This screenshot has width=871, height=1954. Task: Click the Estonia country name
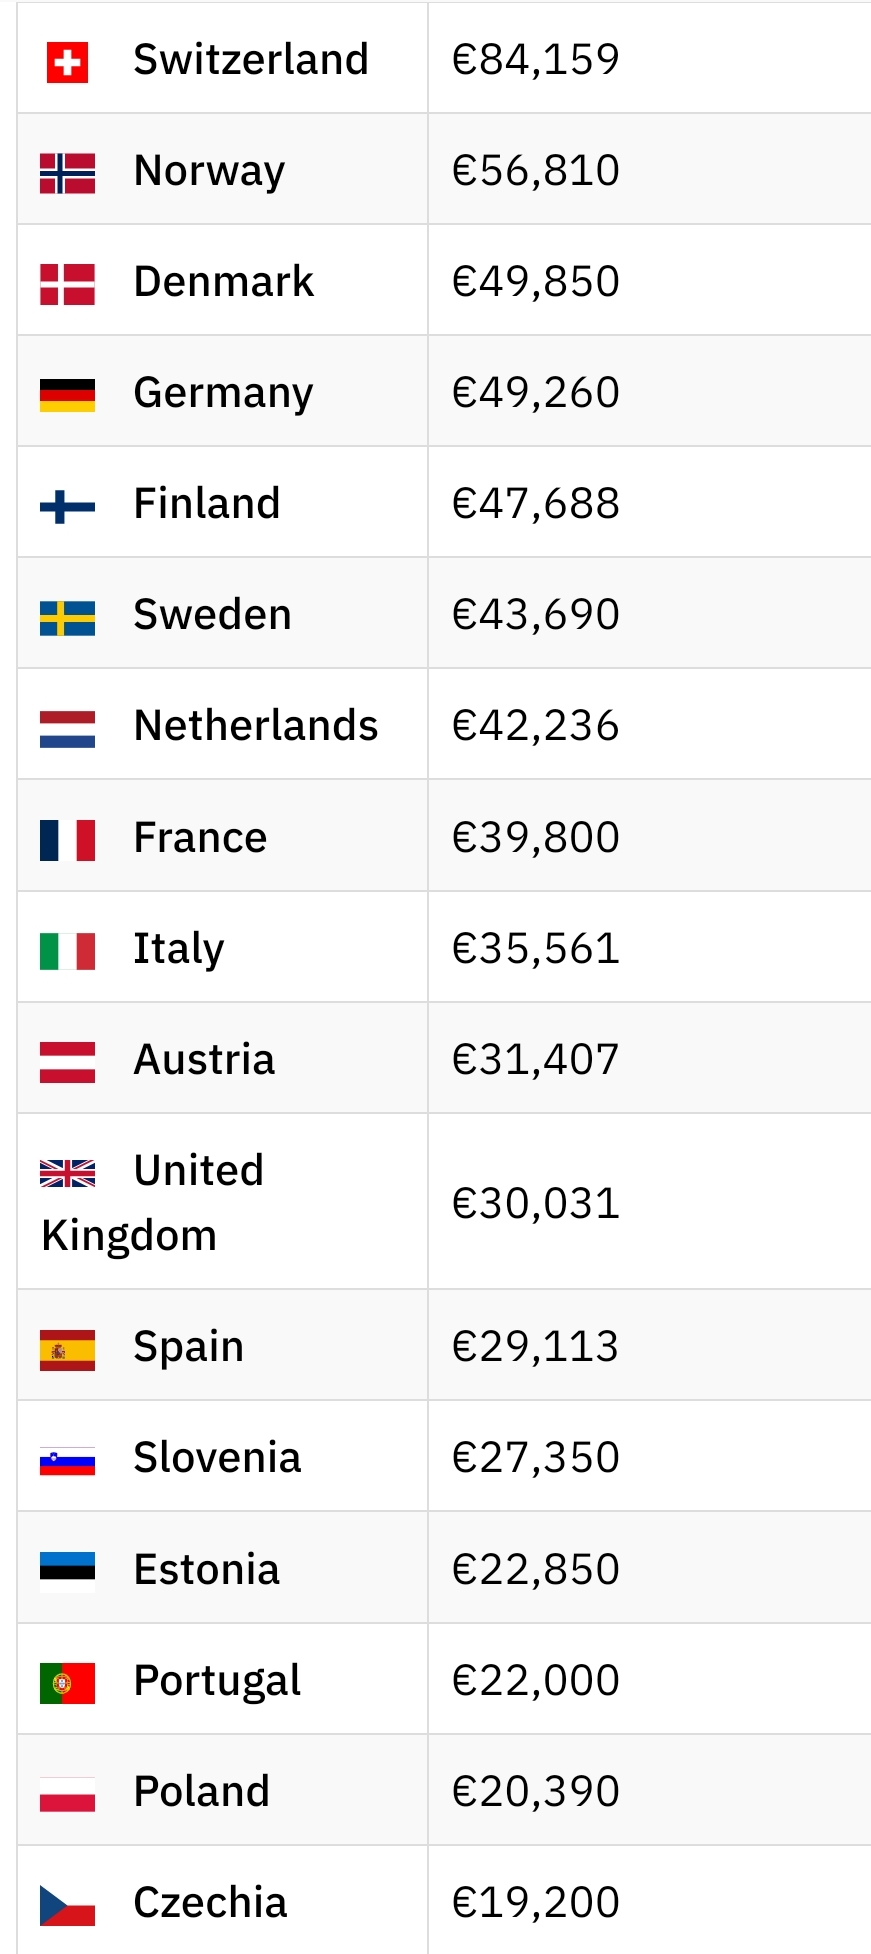[207, 1569]
